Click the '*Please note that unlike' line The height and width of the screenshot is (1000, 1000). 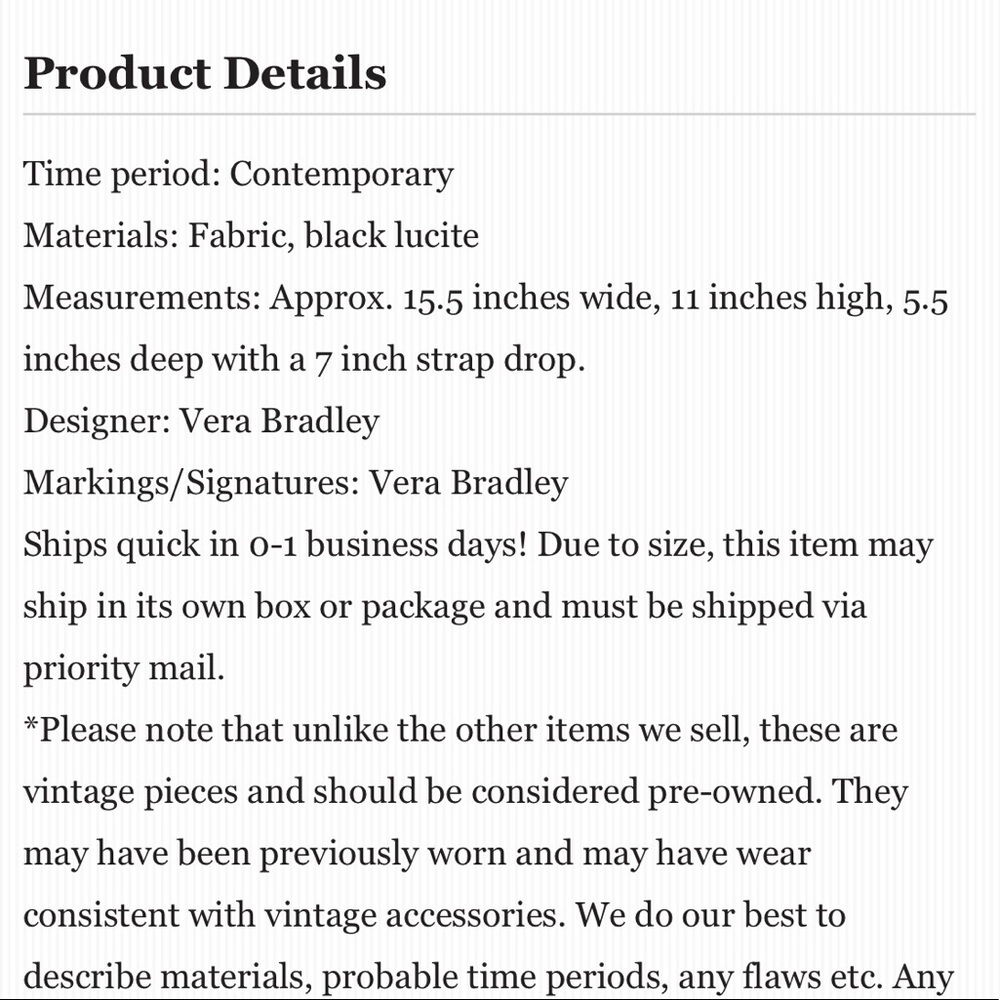[460, 730]
